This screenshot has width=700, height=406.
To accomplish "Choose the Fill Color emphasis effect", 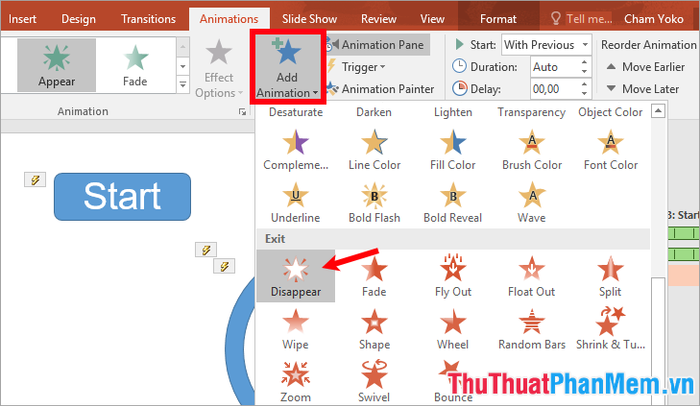I will pos(453,150).
